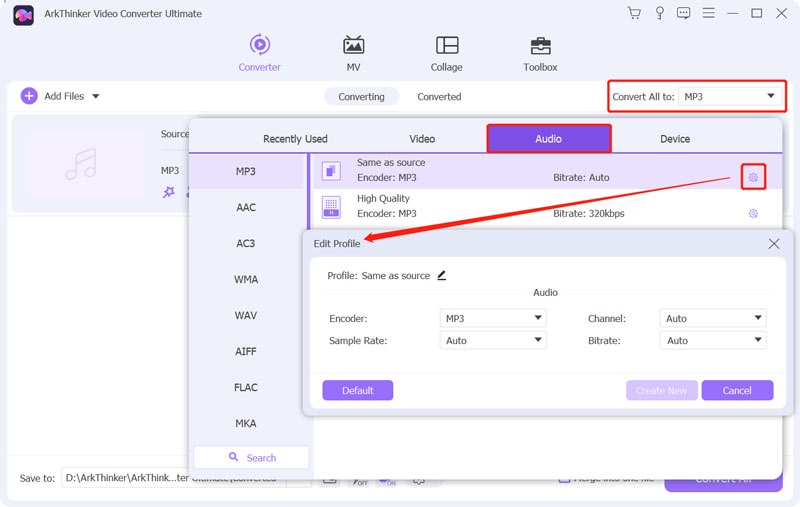Open the shopping cart purchase icon
The height and width of the screenshot is (507, 800).
tap(634, 13)
